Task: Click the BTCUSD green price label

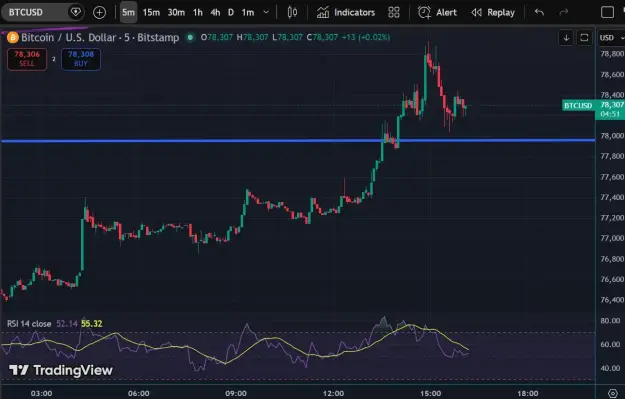Action: click(x=578, y=105)
